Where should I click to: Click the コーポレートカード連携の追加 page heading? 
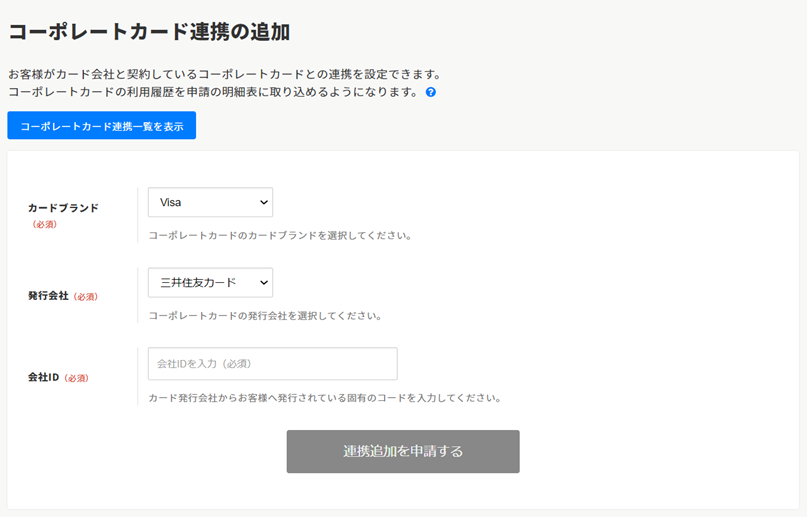click(x=149, y=32)
